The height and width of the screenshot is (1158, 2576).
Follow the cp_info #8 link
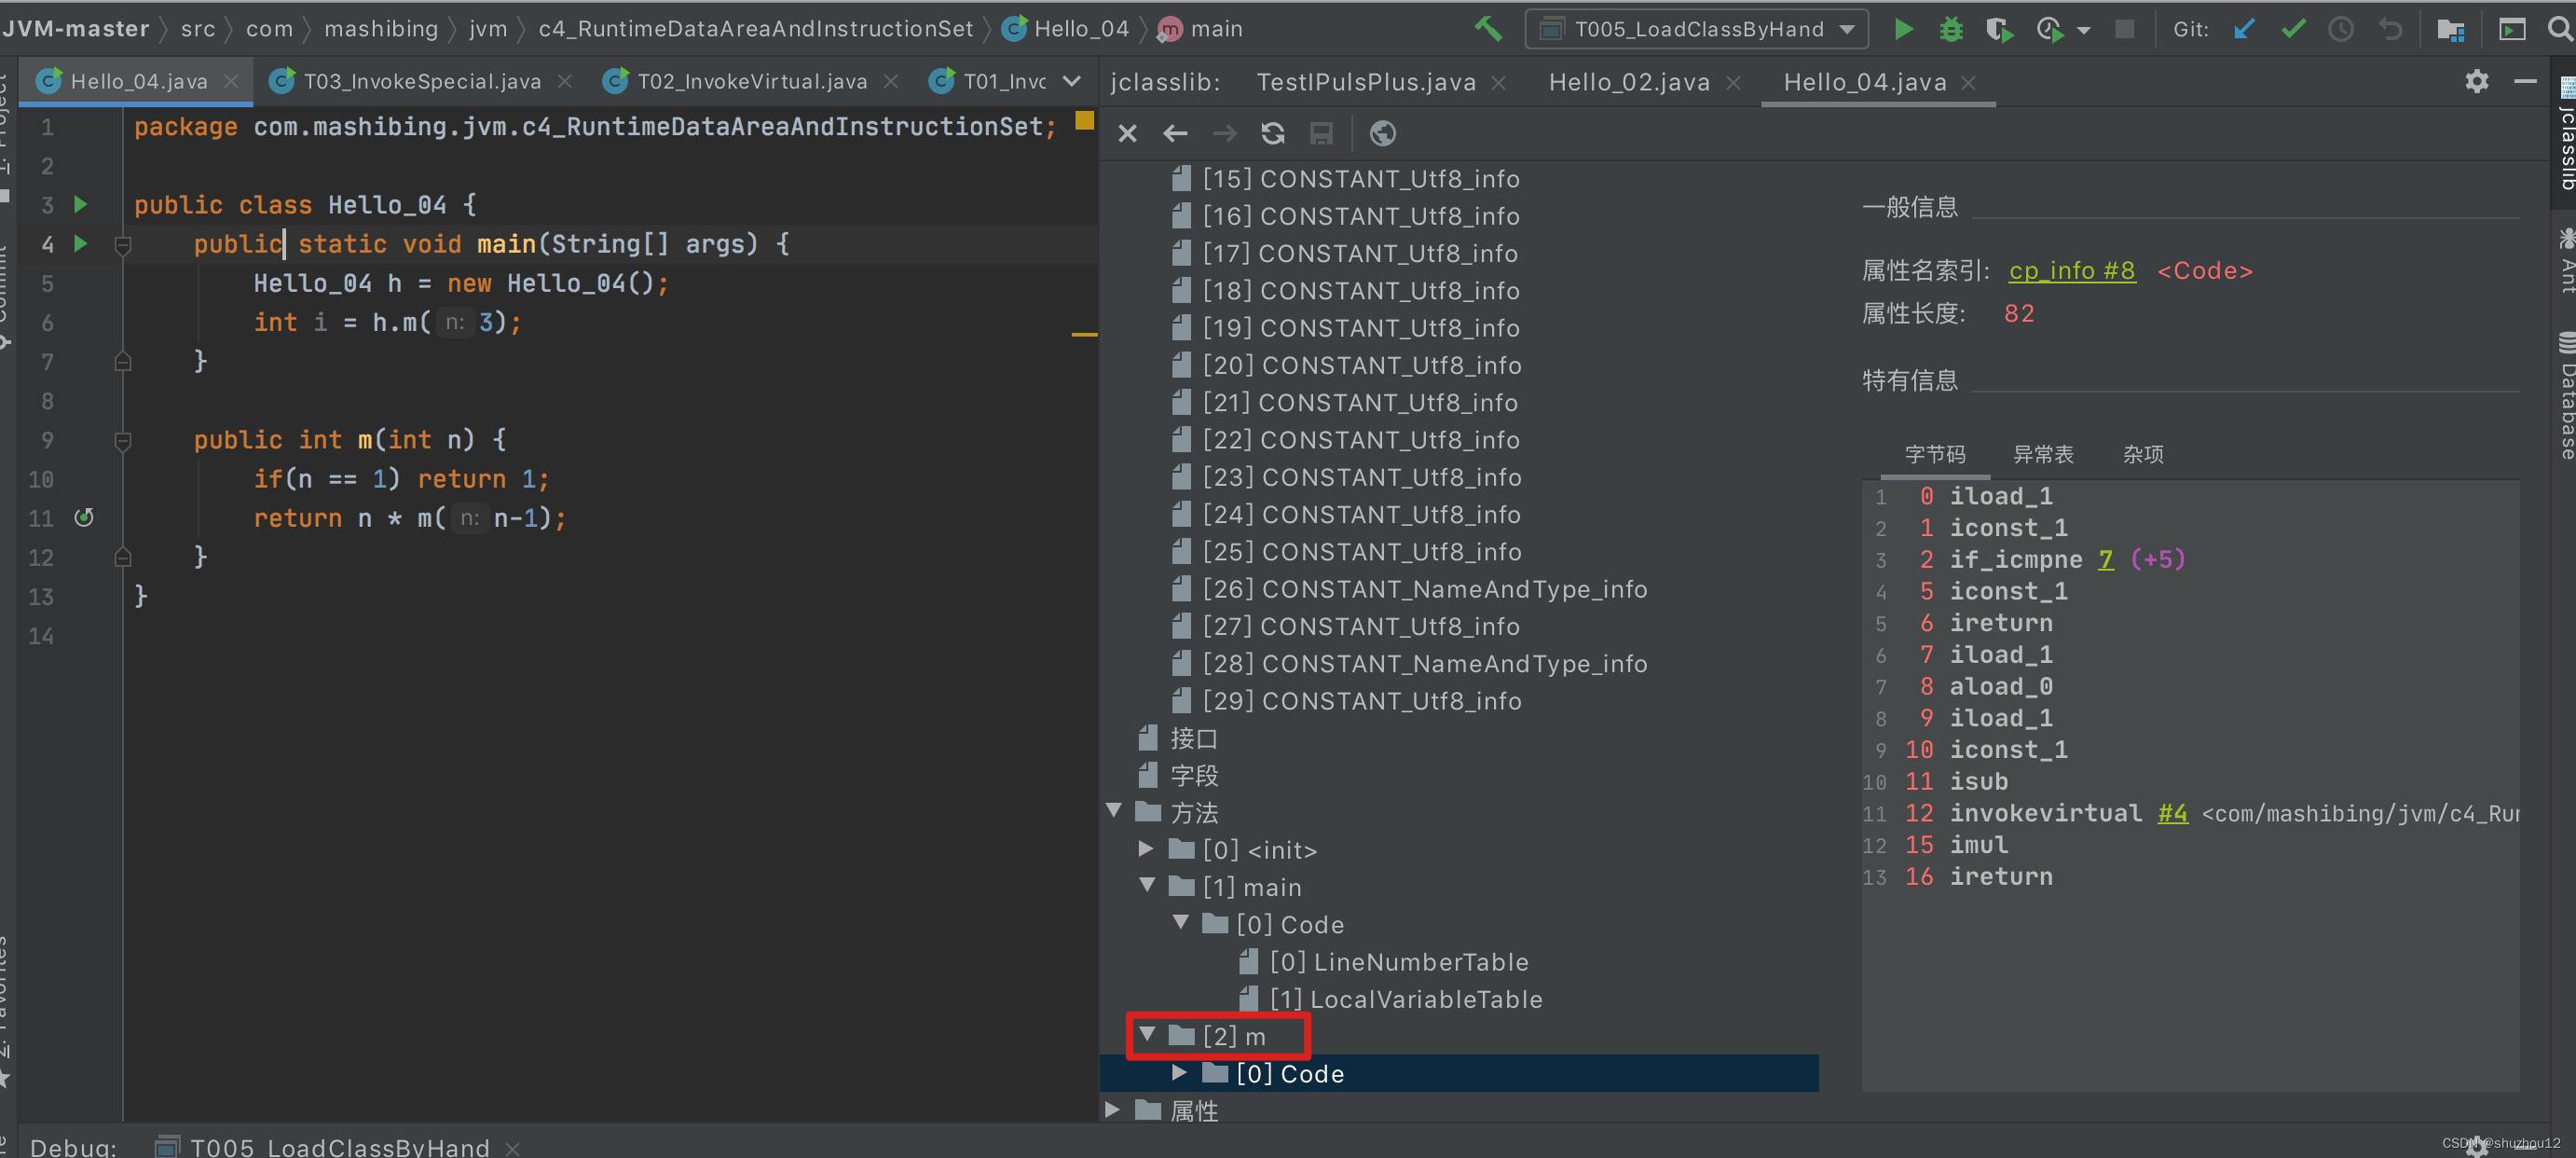pos(2072,271)
